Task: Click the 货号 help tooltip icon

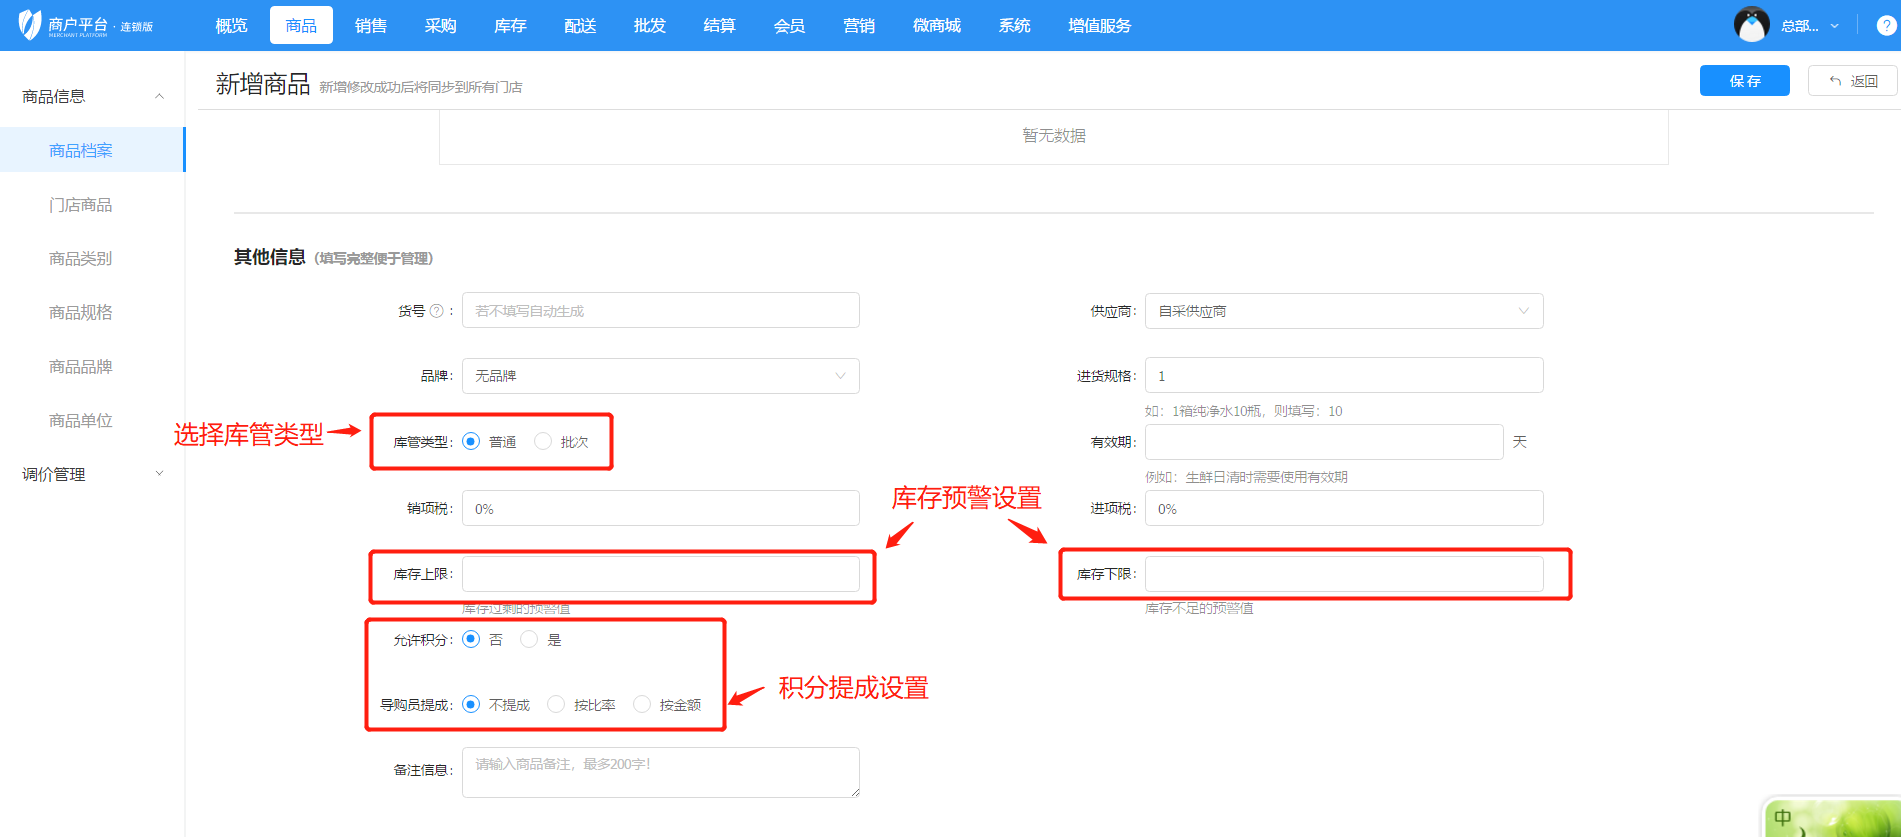Action: pos(436,311)
